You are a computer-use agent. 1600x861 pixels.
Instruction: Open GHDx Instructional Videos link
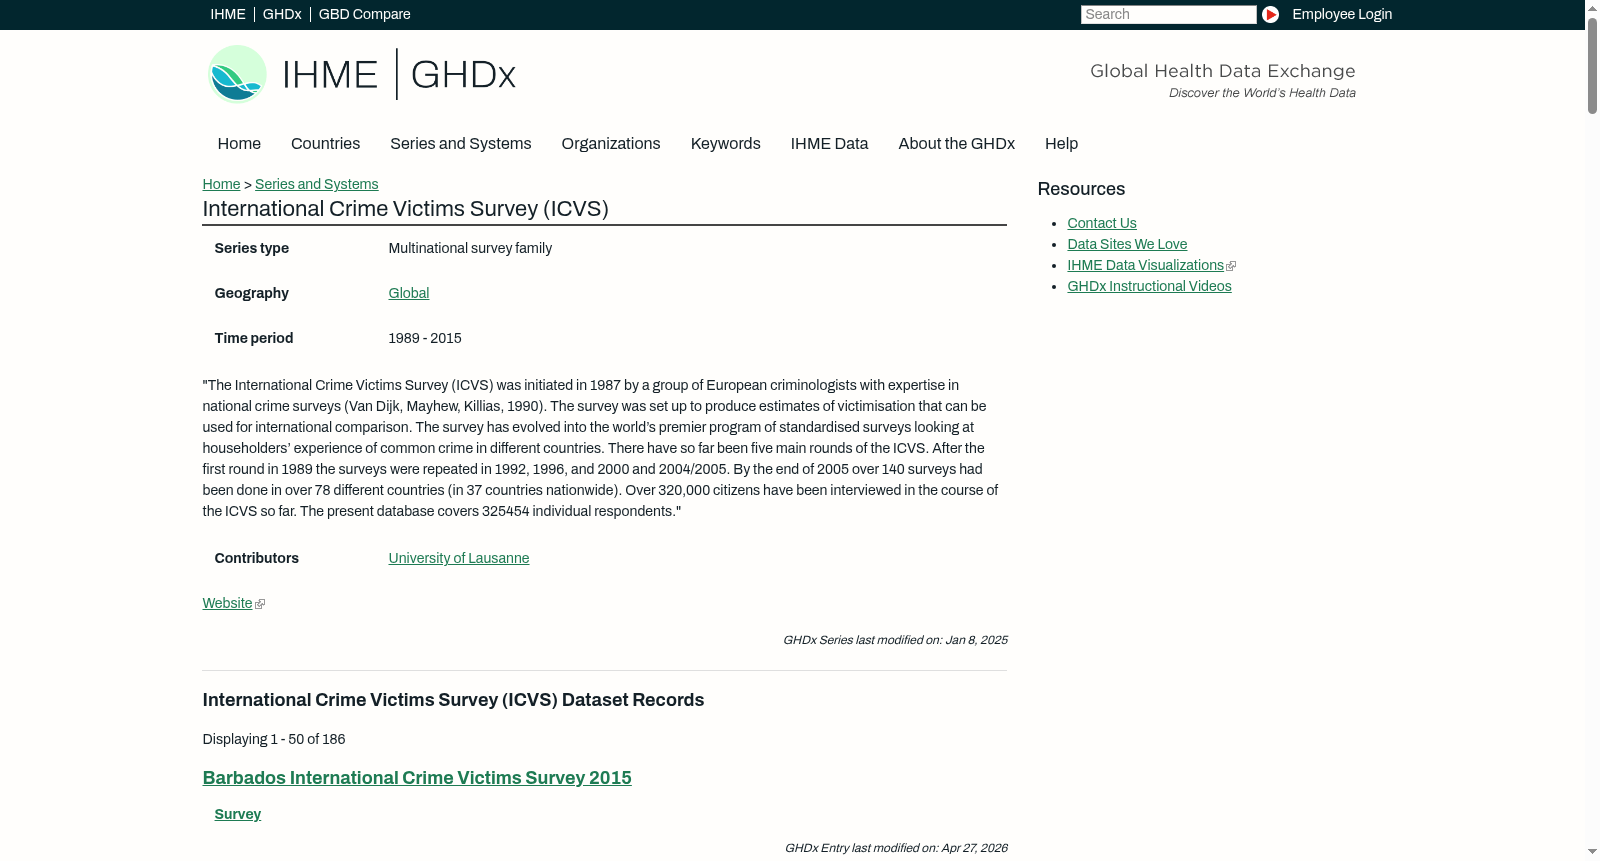1149,286
